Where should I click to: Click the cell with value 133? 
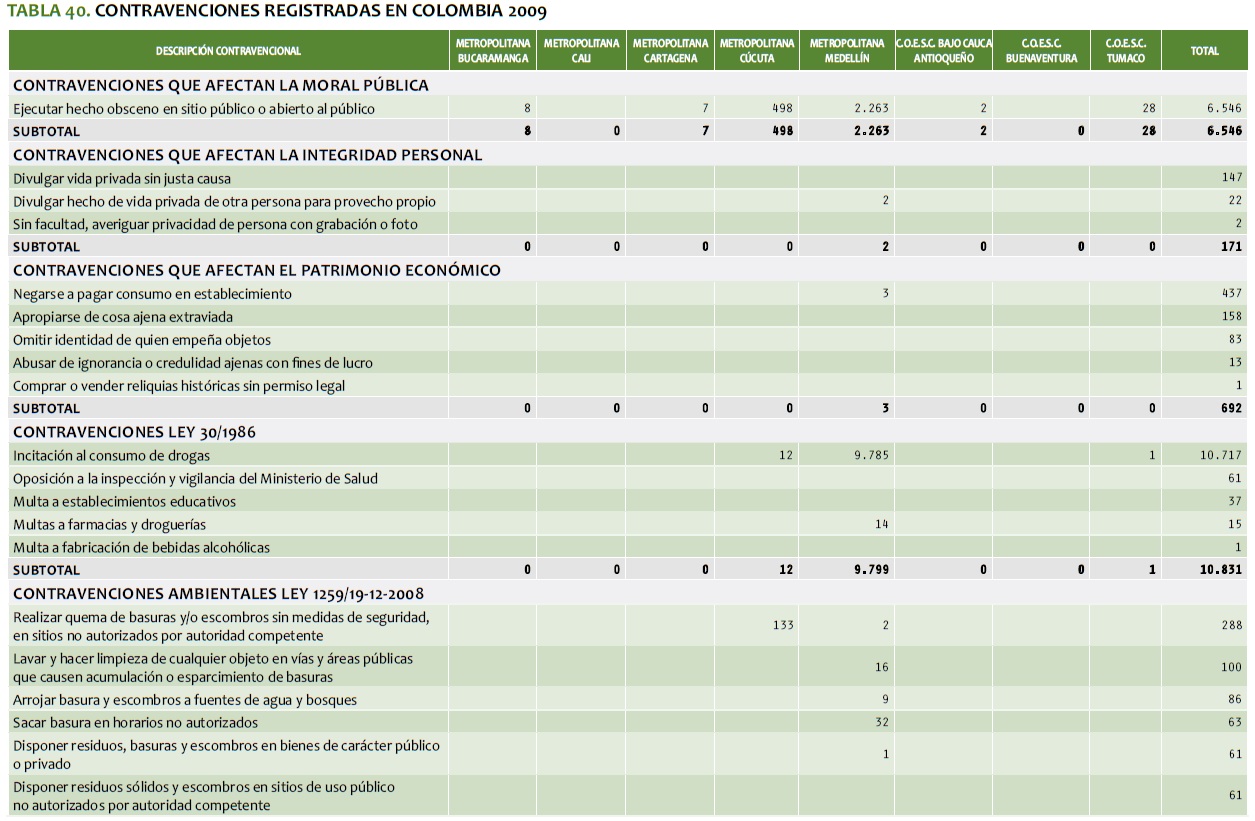point(782,626)
